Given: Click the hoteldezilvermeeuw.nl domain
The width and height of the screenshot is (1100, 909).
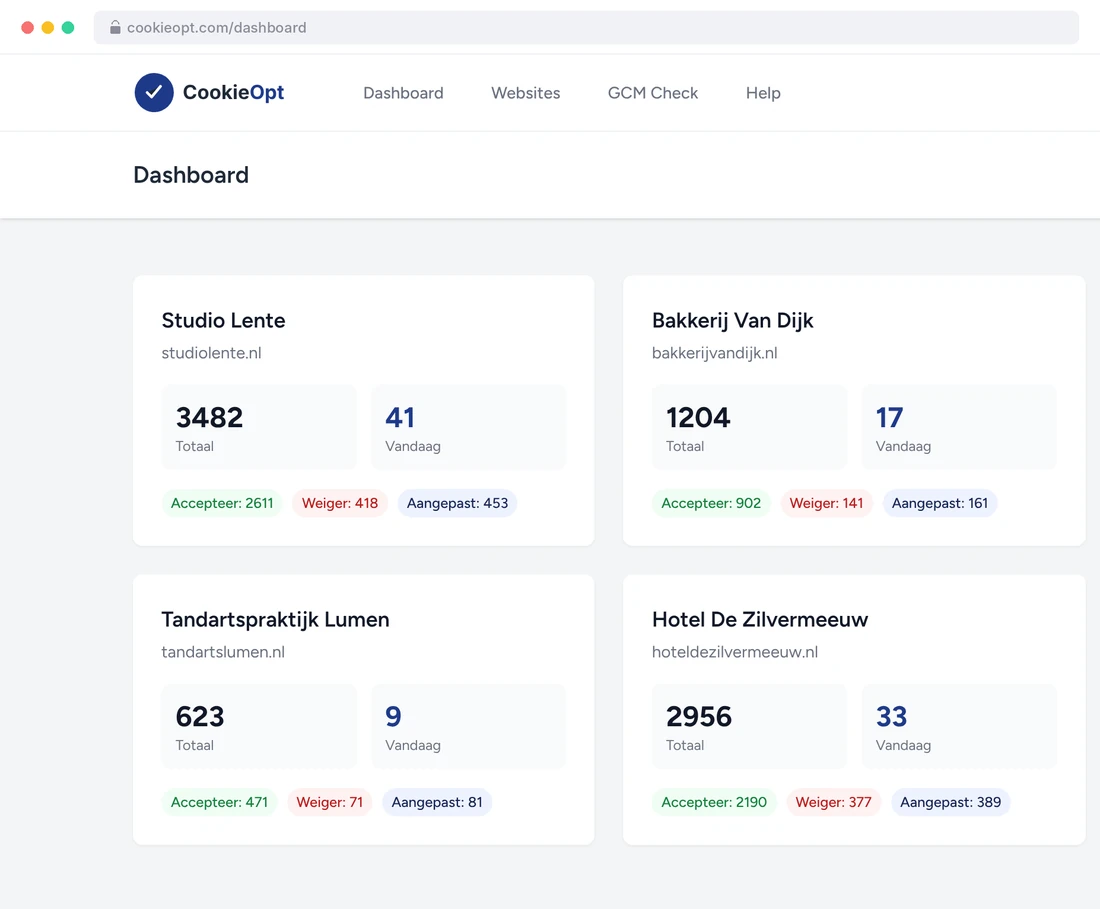Looking at the screenshot, I should pyautogui.click(x=735, y=652).
